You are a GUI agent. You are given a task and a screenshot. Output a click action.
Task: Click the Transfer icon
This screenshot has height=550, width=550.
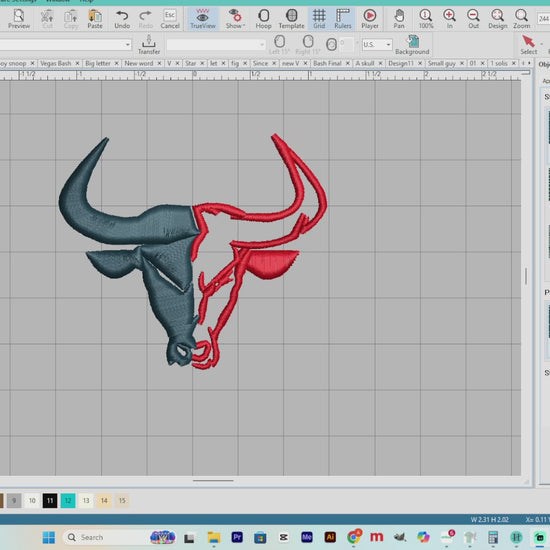[149, 45]
